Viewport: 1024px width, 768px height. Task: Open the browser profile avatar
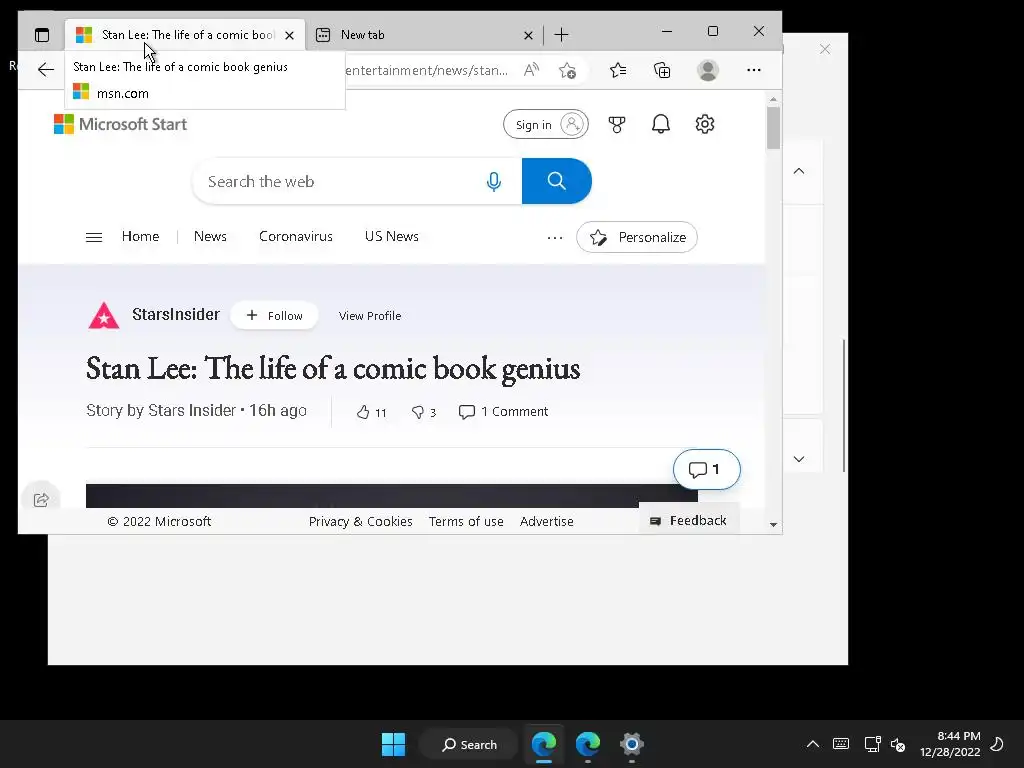pyautogui.click(x=708, y=70)
